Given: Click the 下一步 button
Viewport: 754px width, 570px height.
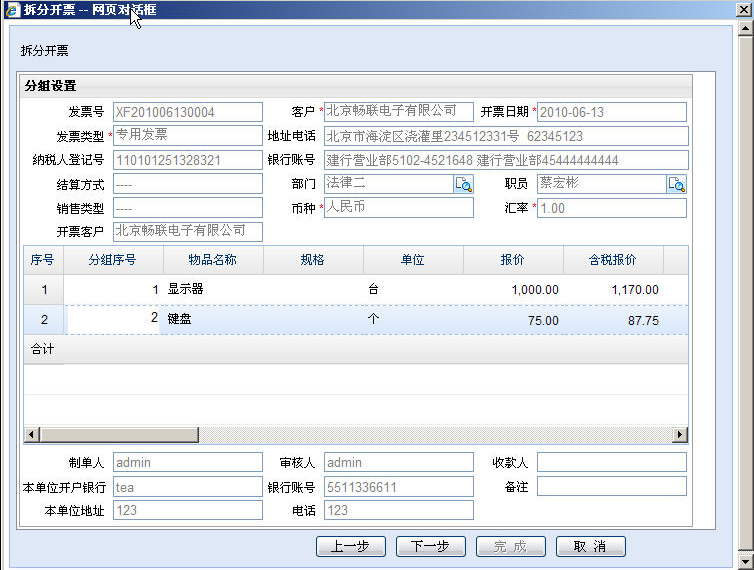Looking at the screenshot, I should point(430,546).
